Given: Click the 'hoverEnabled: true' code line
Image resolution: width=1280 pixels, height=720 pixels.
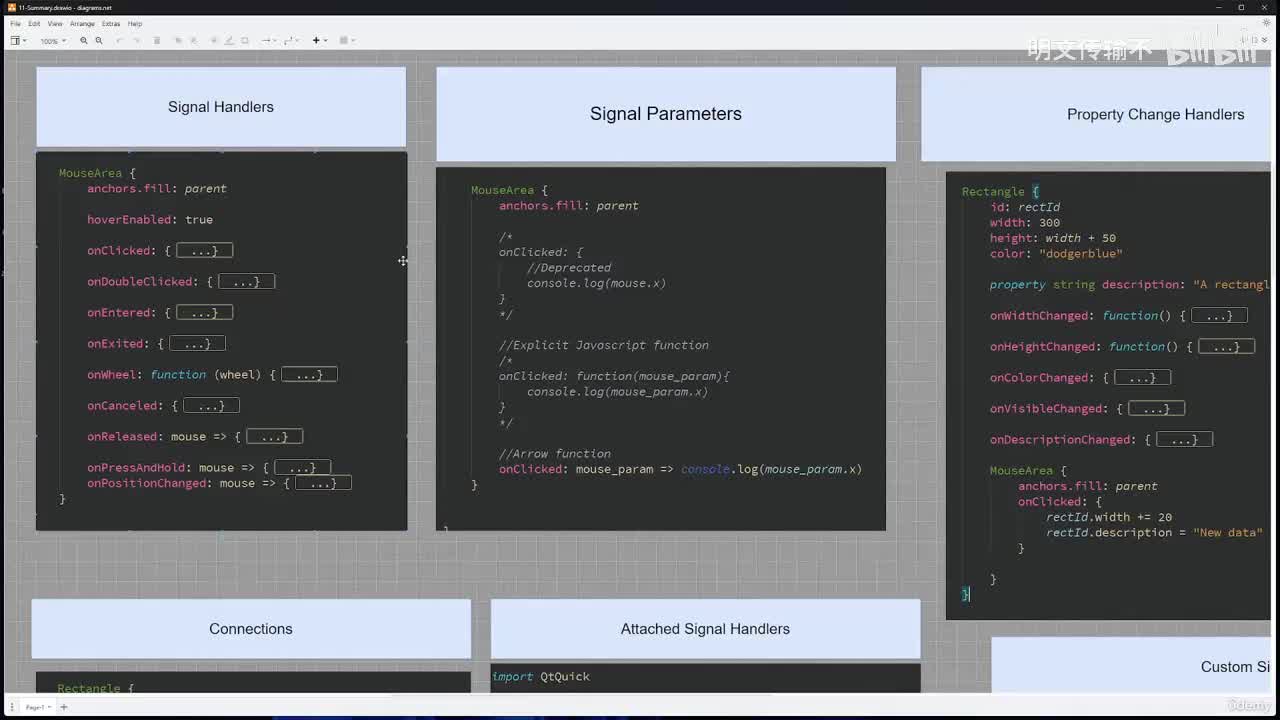Looking at the screenshot, I should [x=150, y=220].
